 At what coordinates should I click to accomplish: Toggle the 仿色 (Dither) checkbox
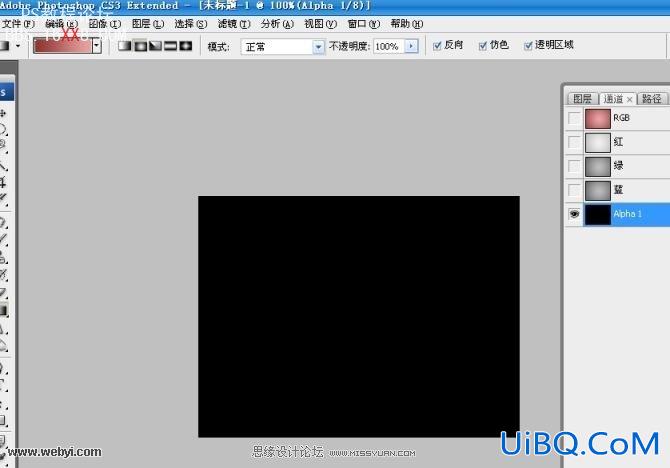tap(483, 46)
